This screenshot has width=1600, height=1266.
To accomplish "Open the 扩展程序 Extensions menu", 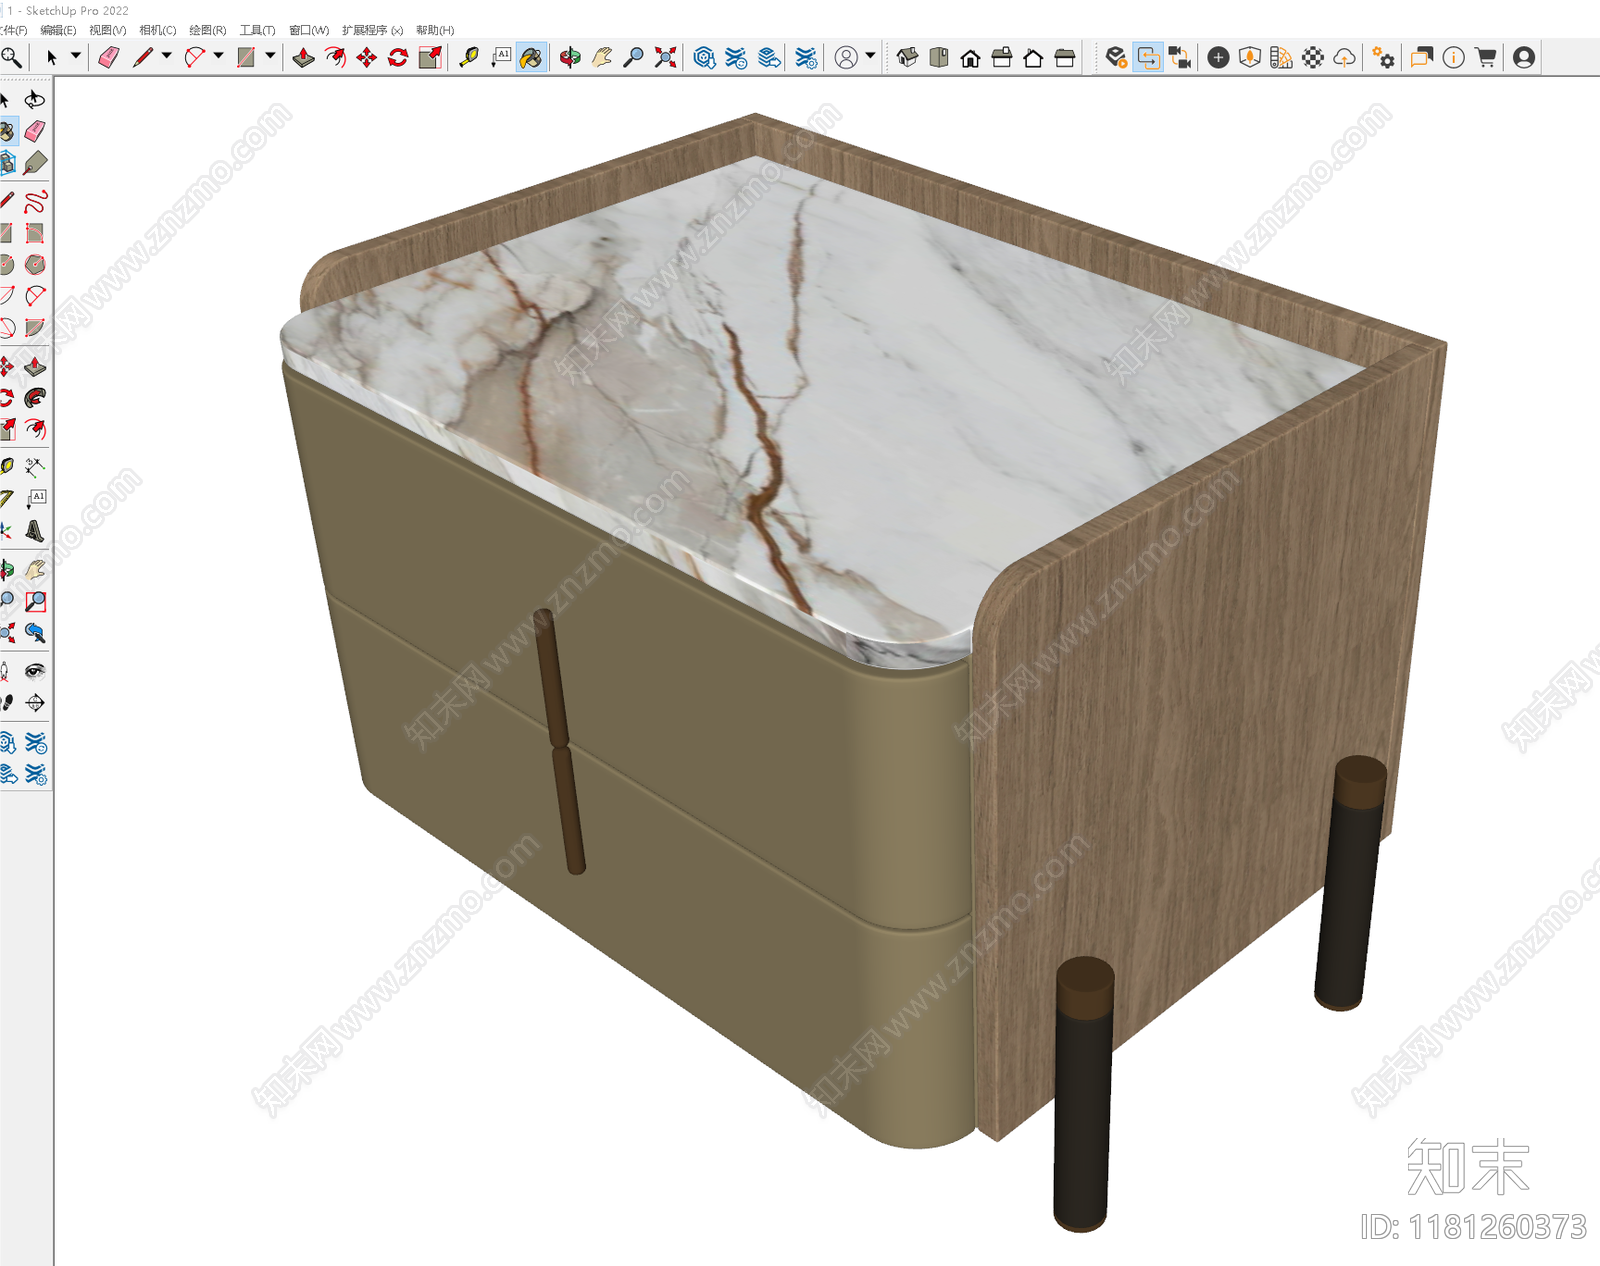I will click(372, 30).
